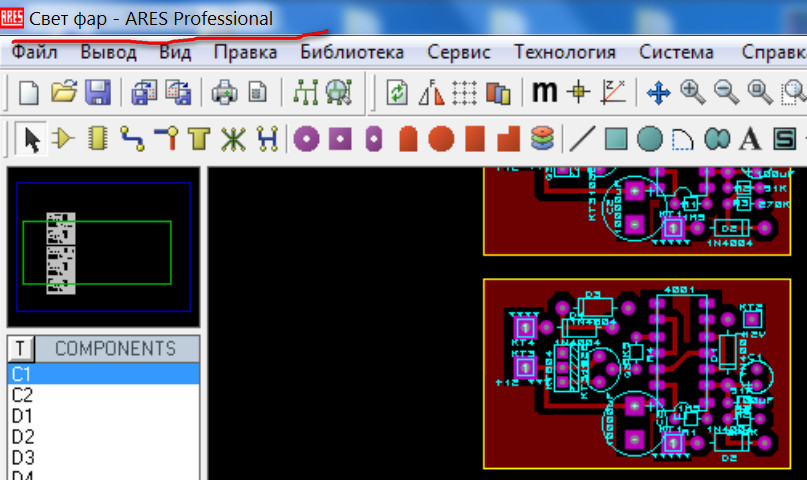This screenshot has width=807, height=480.
Task: Select the DIL pad tool
Action: click(374, 139)
